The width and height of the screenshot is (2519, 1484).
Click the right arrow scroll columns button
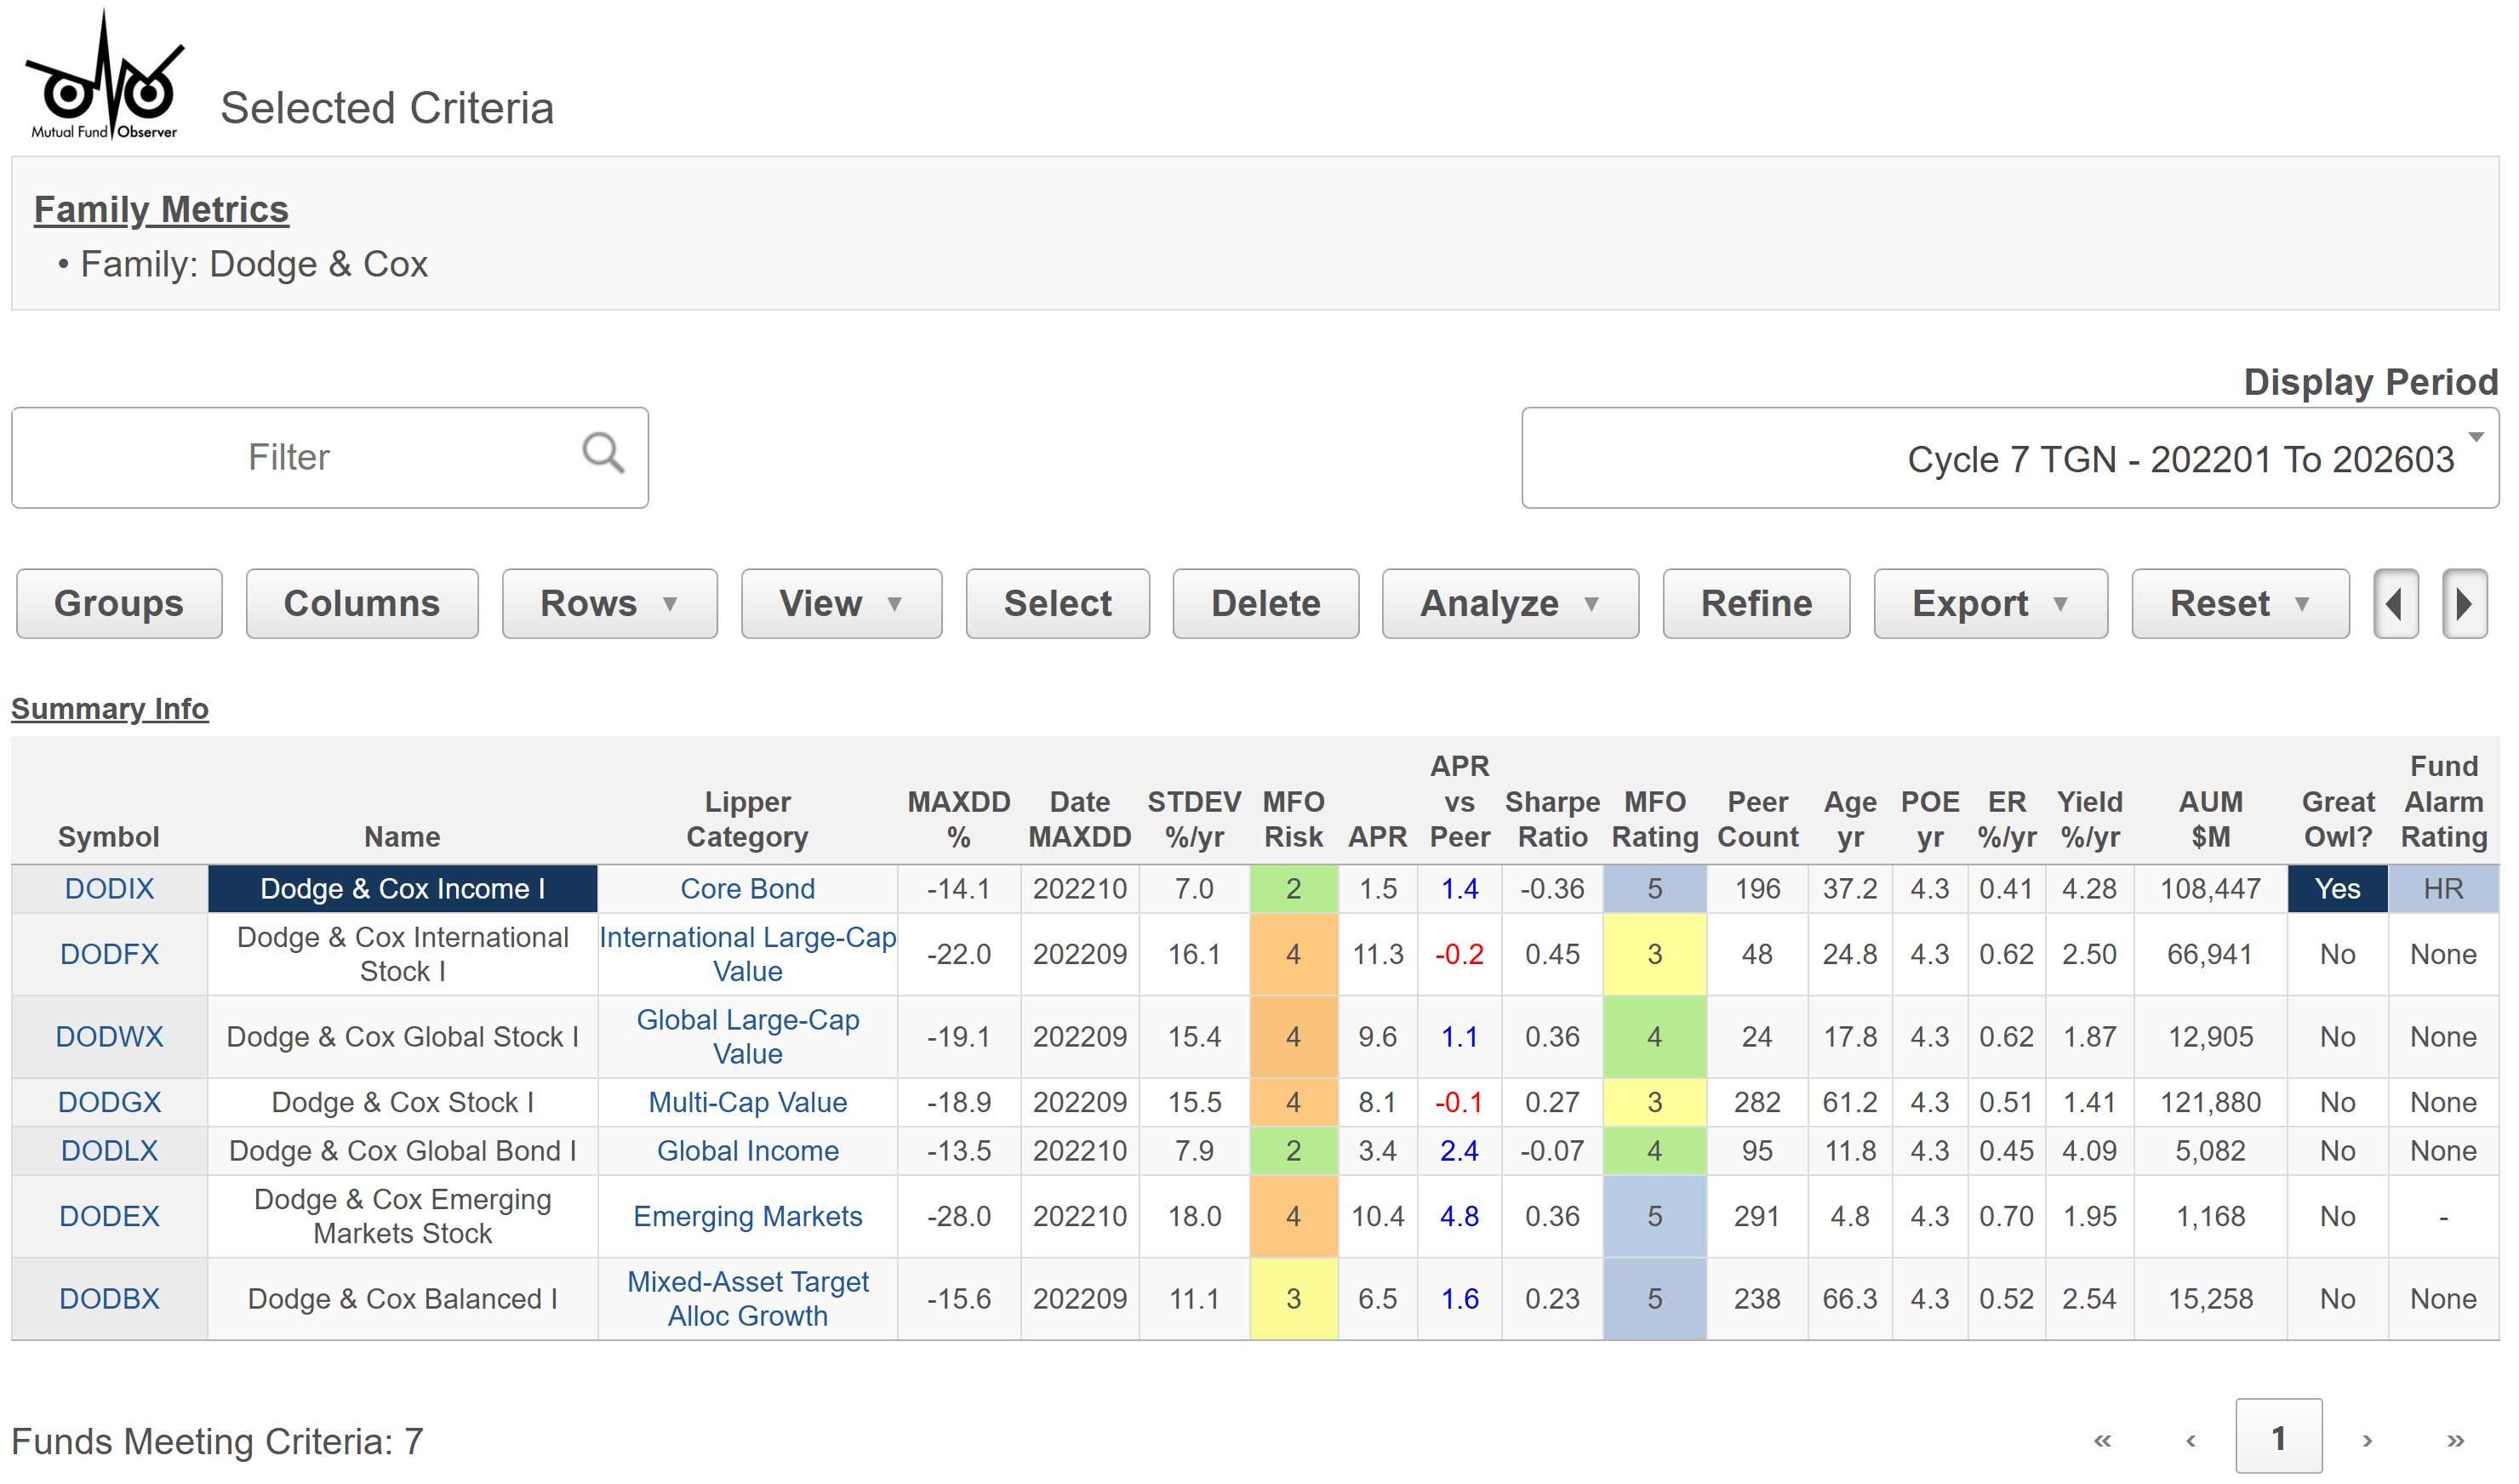tap(2465, 604)
